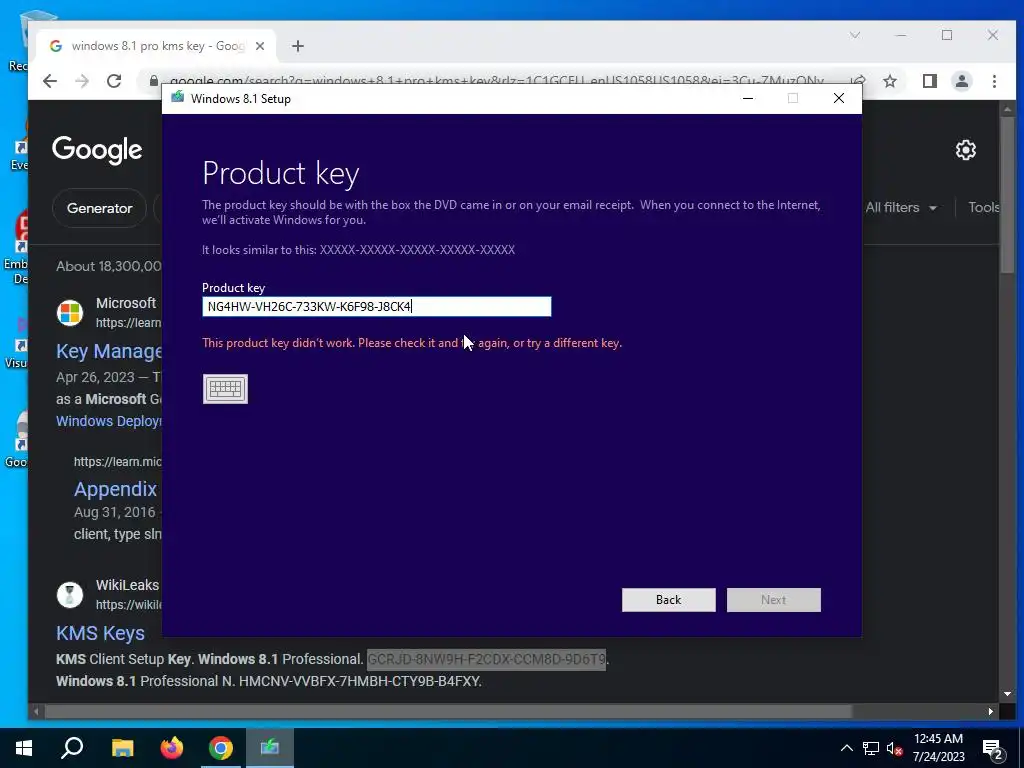This screenshot has height=768, width=1024.
Task: Open the notification center icon
Action: 992,749
